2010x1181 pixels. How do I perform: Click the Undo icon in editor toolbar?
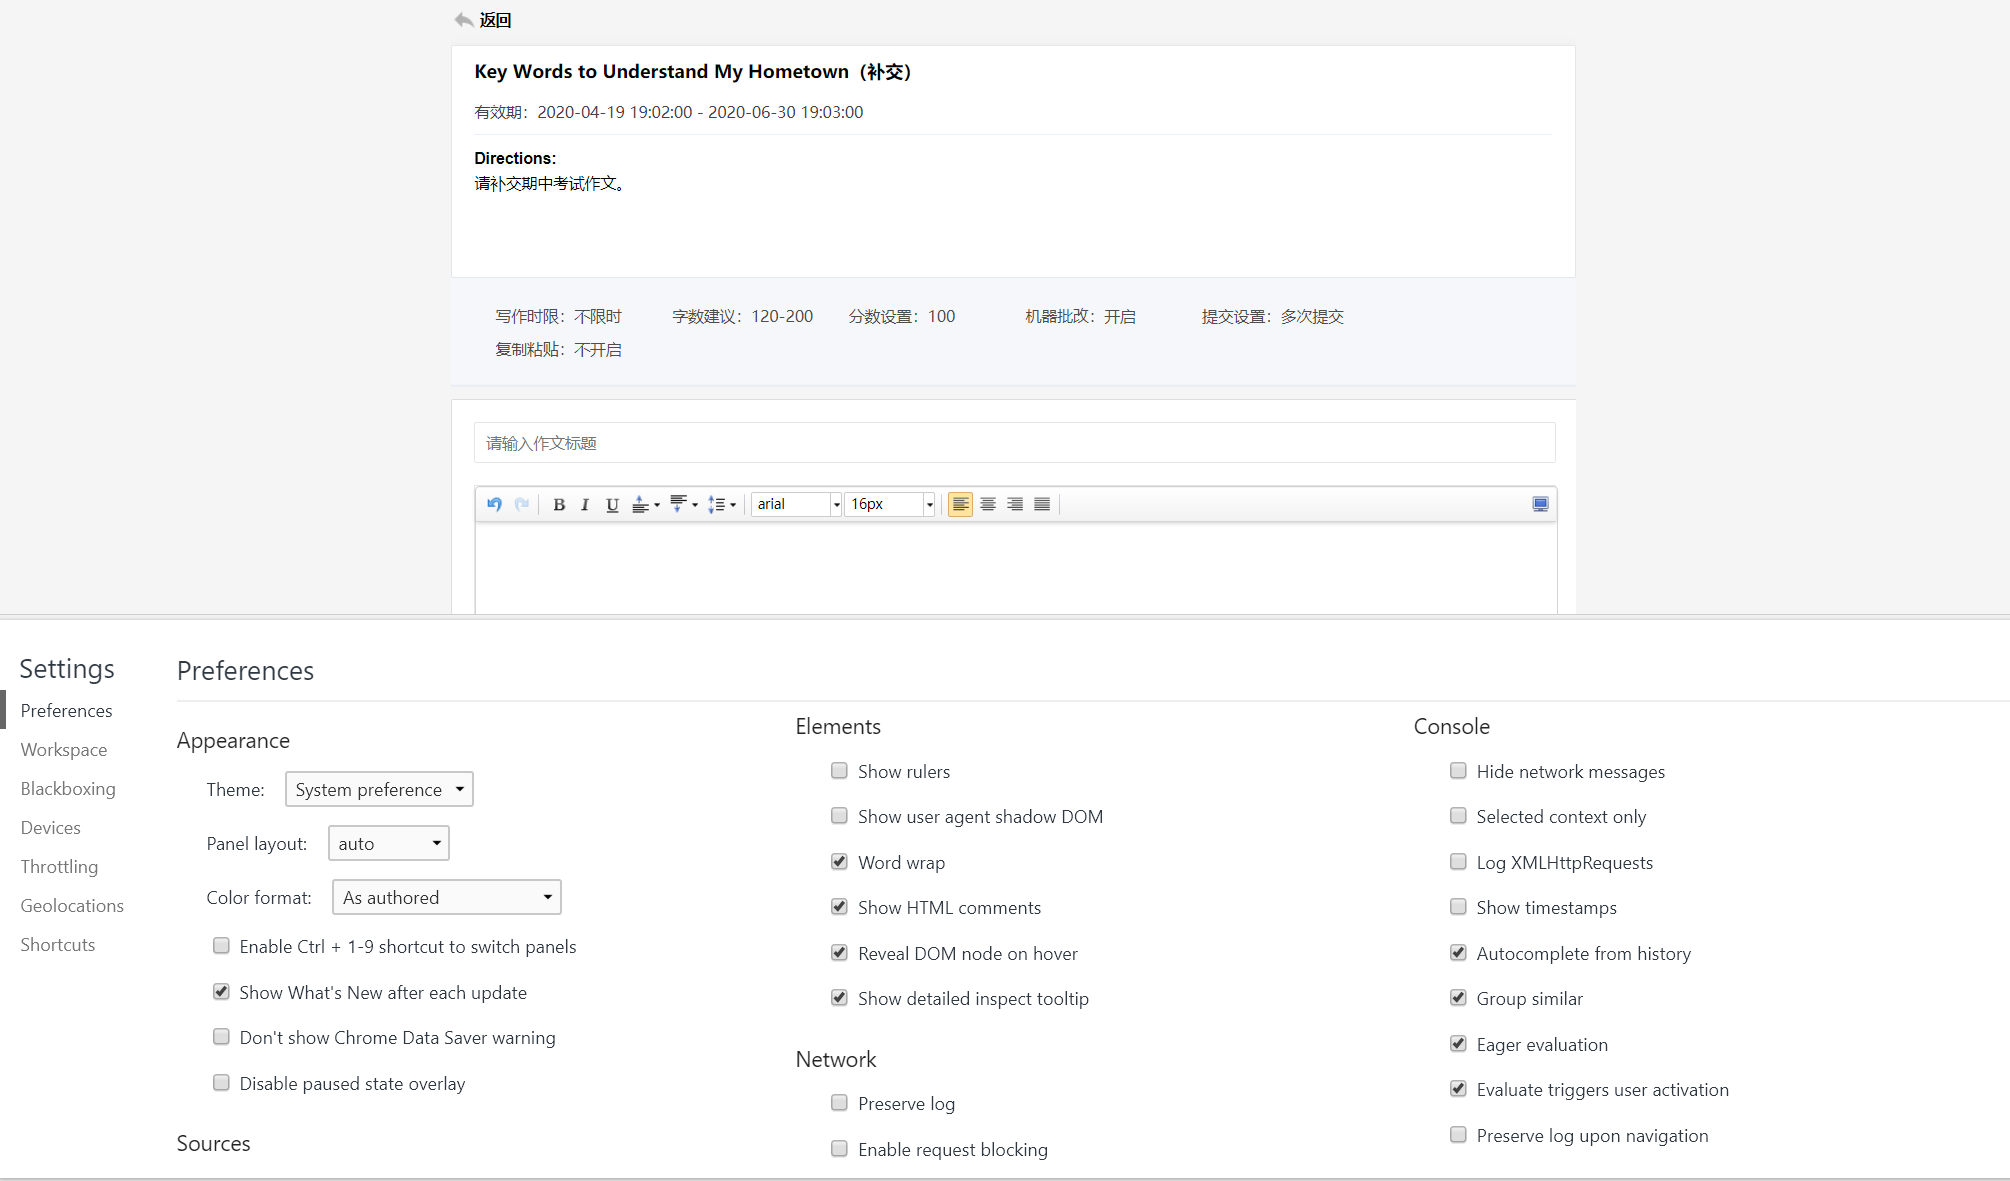(x=492, y=503)
